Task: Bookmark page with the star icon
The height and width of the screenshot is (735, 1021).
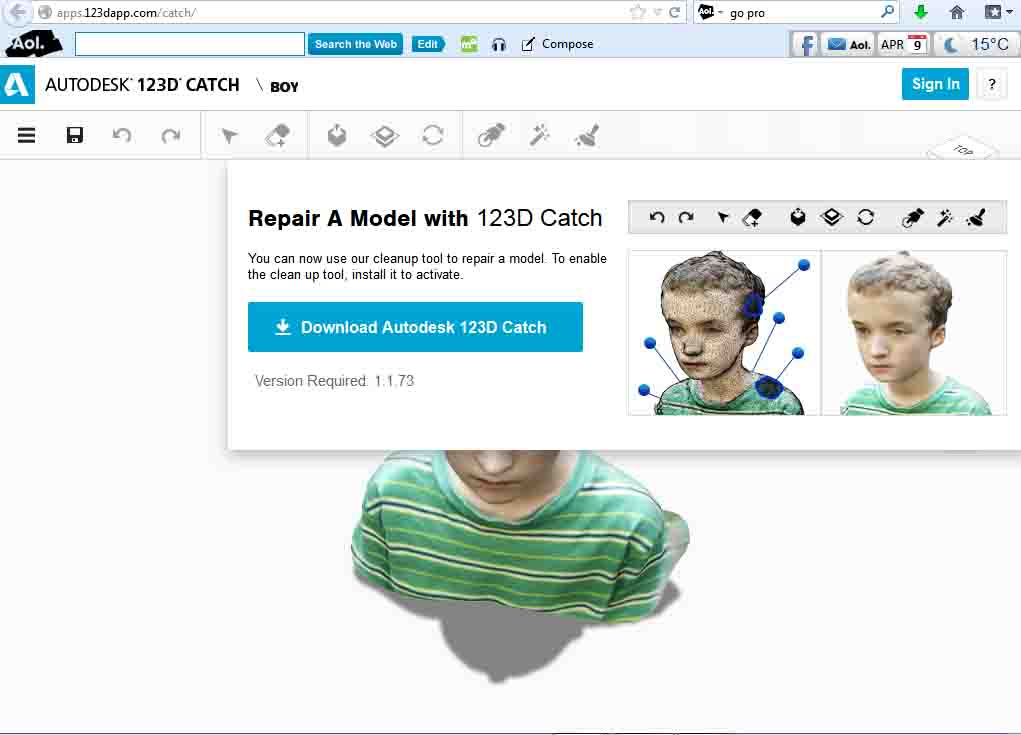Action: 638,12
